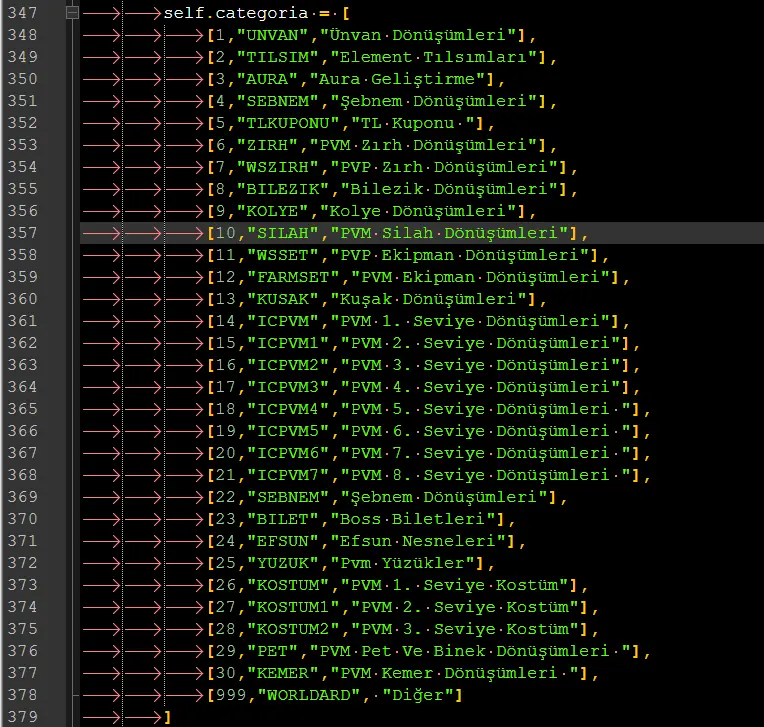Click line number 365 in the gutter
Screen dimensions: 764x727
pos(21,409)
